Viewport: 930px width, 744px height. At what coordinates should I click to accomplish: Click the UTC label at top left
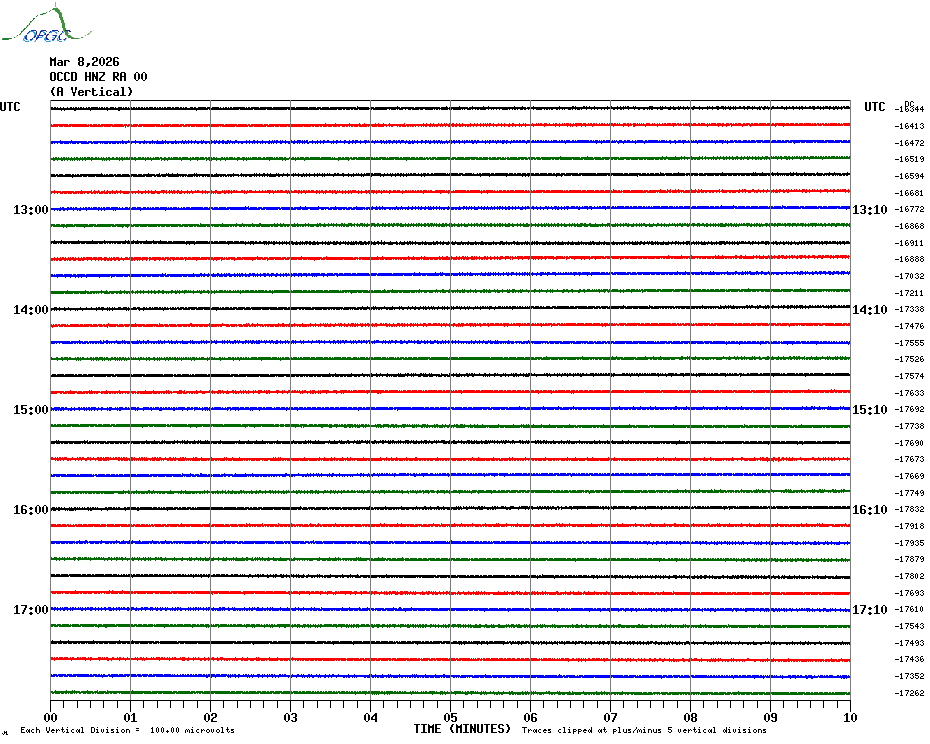point(10,107)
